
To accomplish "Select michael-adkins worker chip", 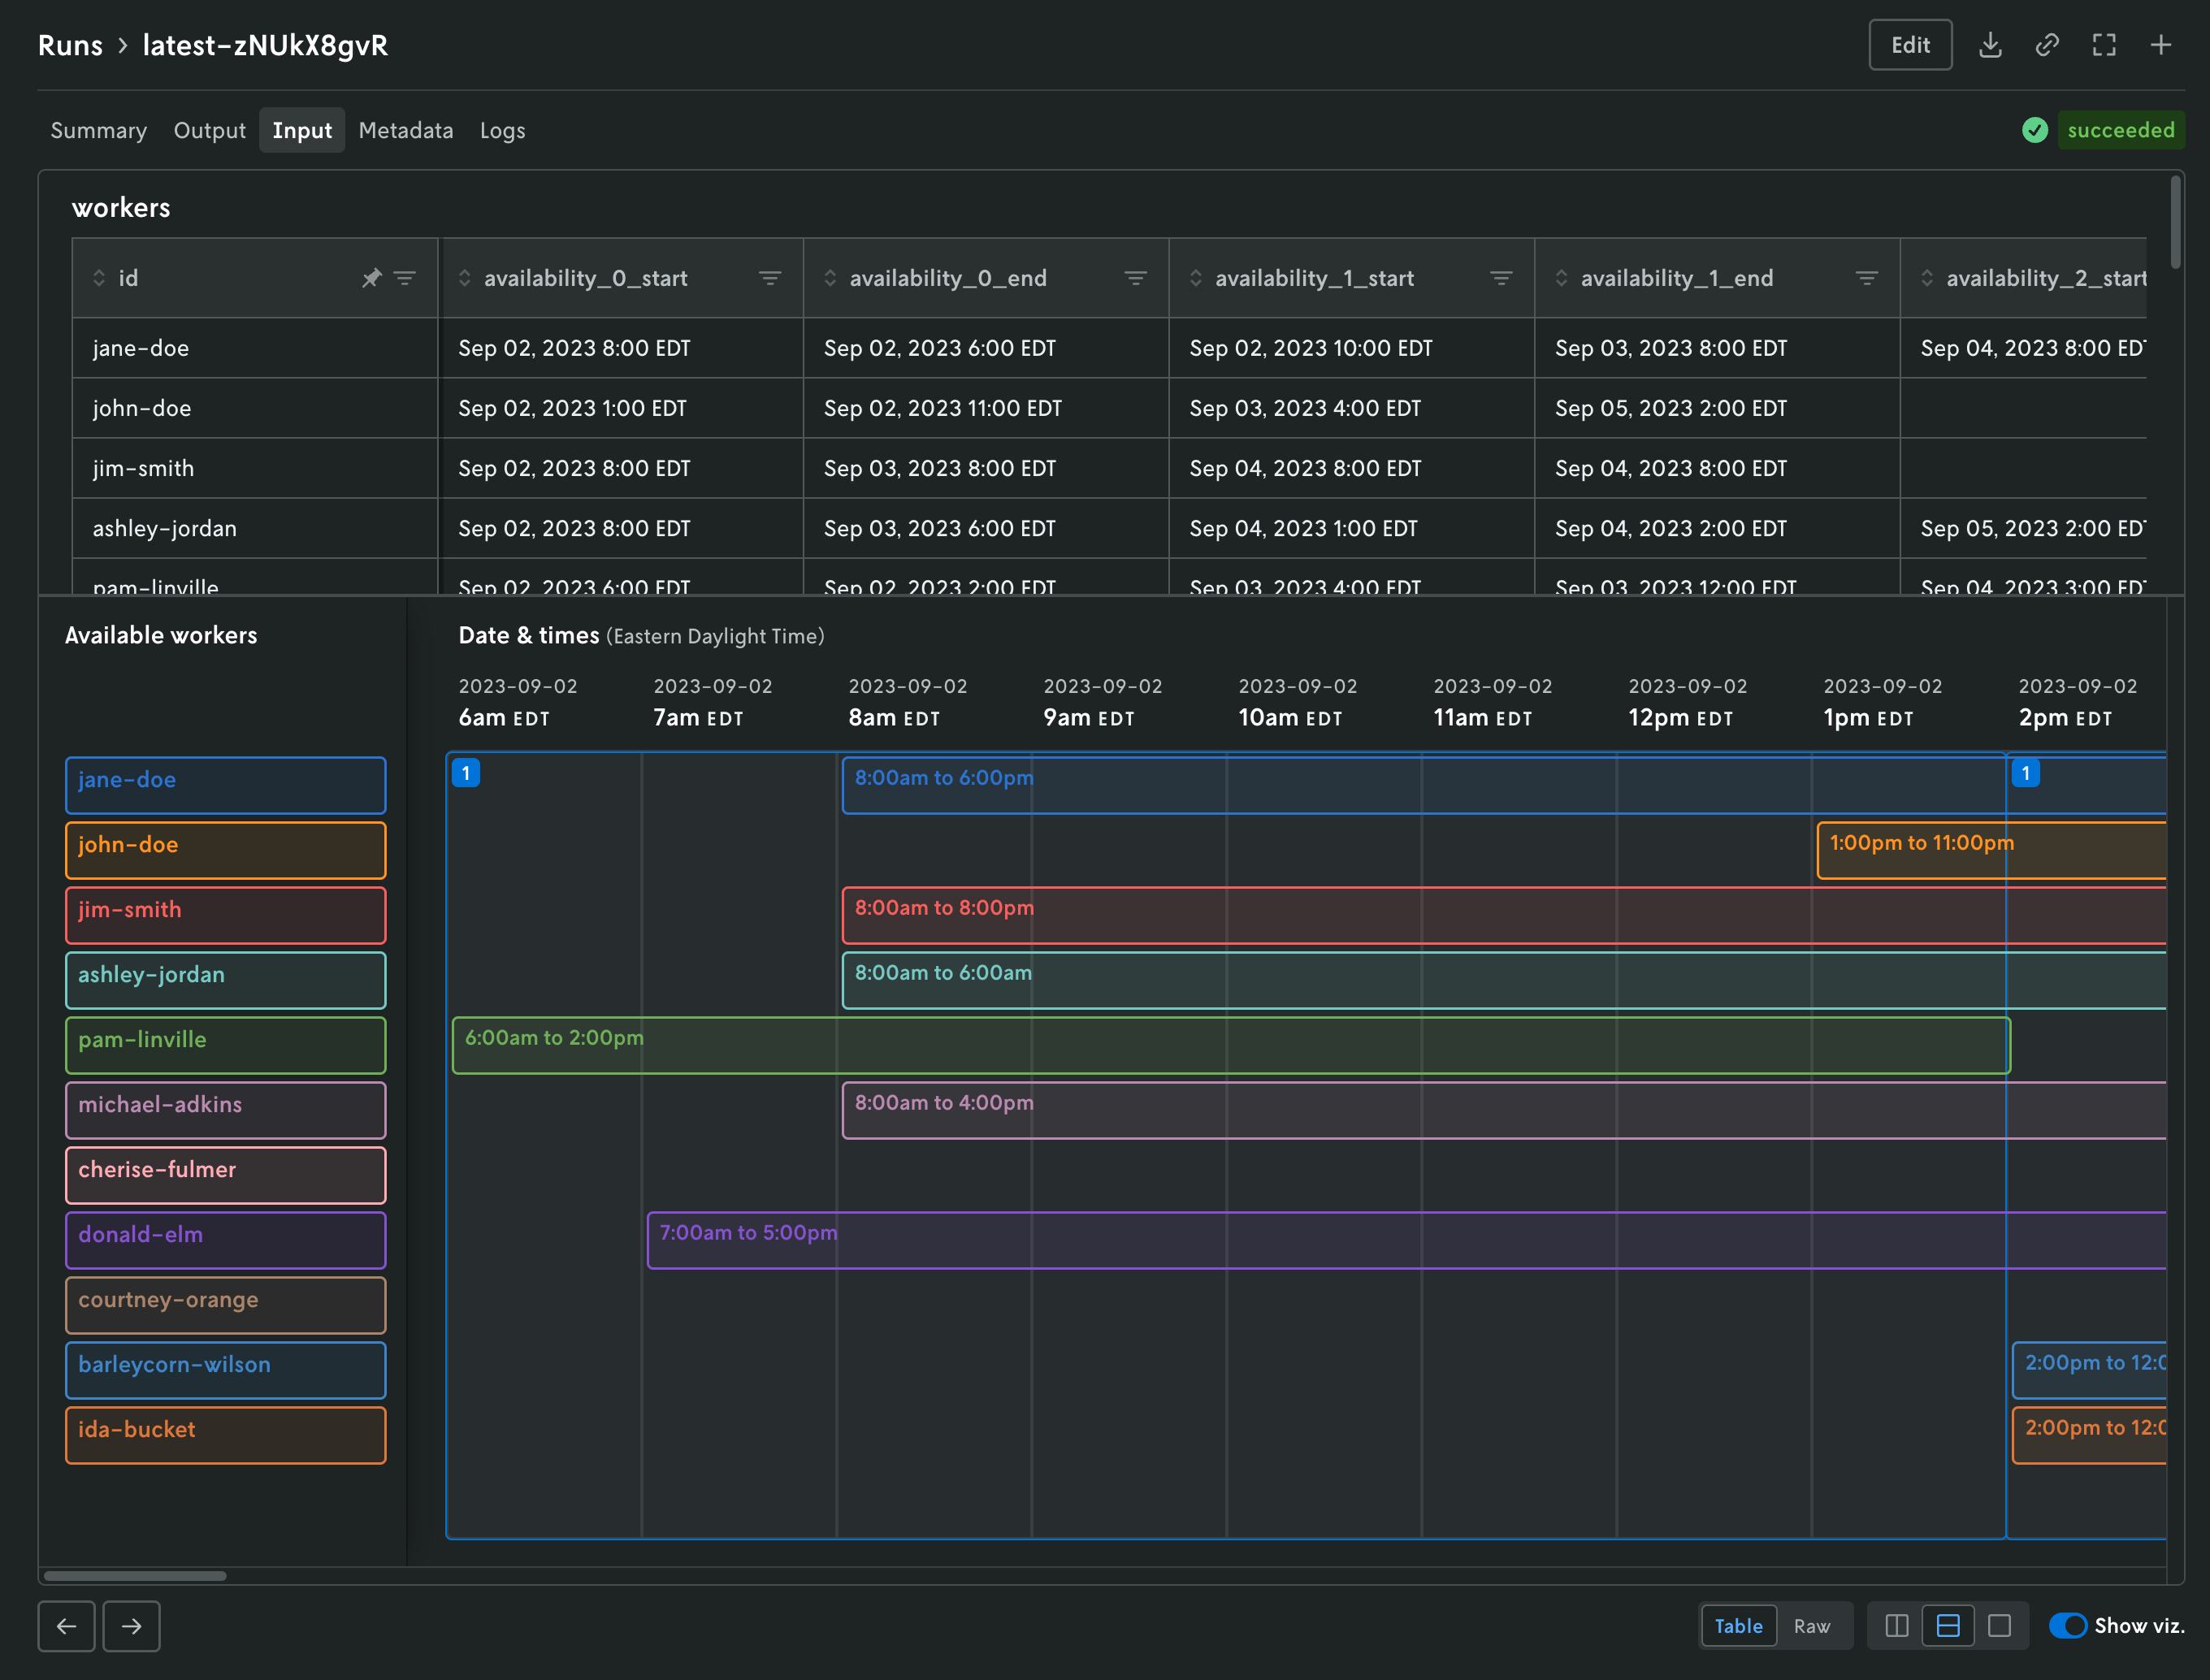I will 226,1110.
